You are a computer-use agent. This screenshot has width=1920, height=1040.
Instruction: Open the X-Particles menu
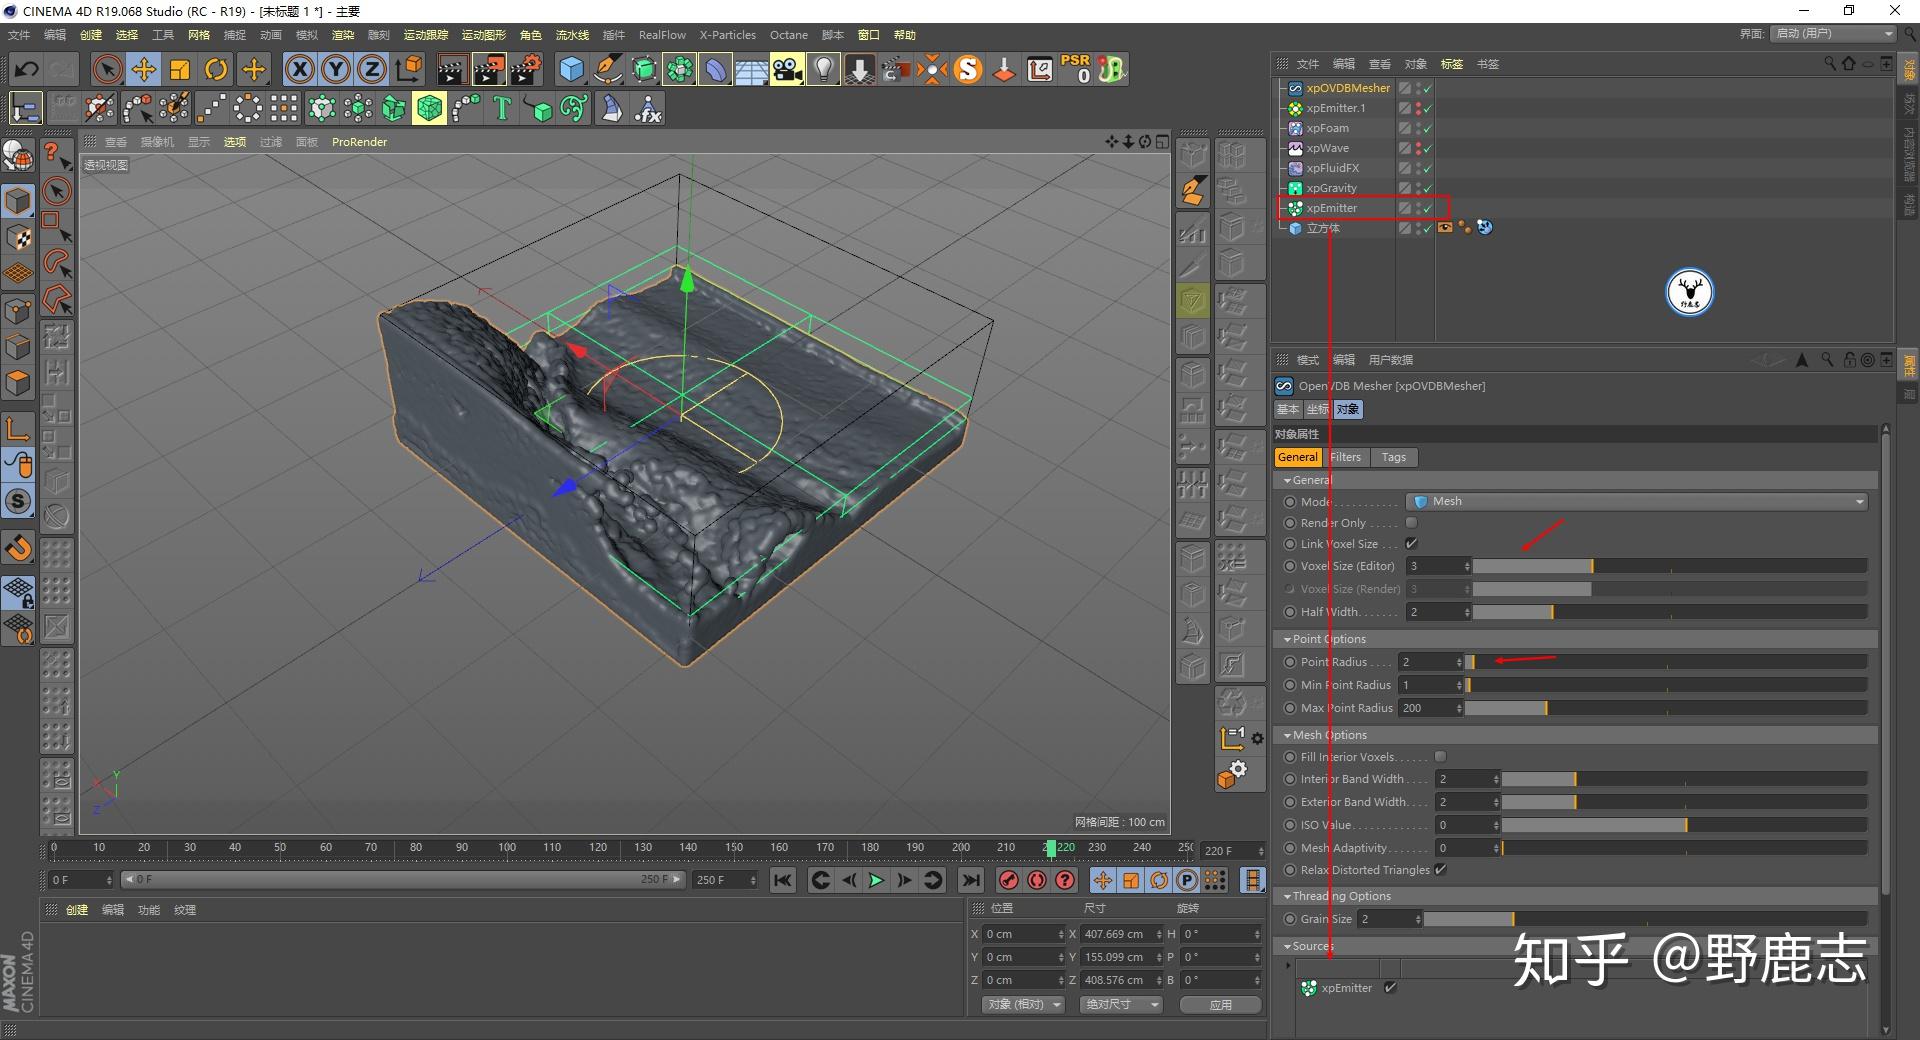click(727, 35)
